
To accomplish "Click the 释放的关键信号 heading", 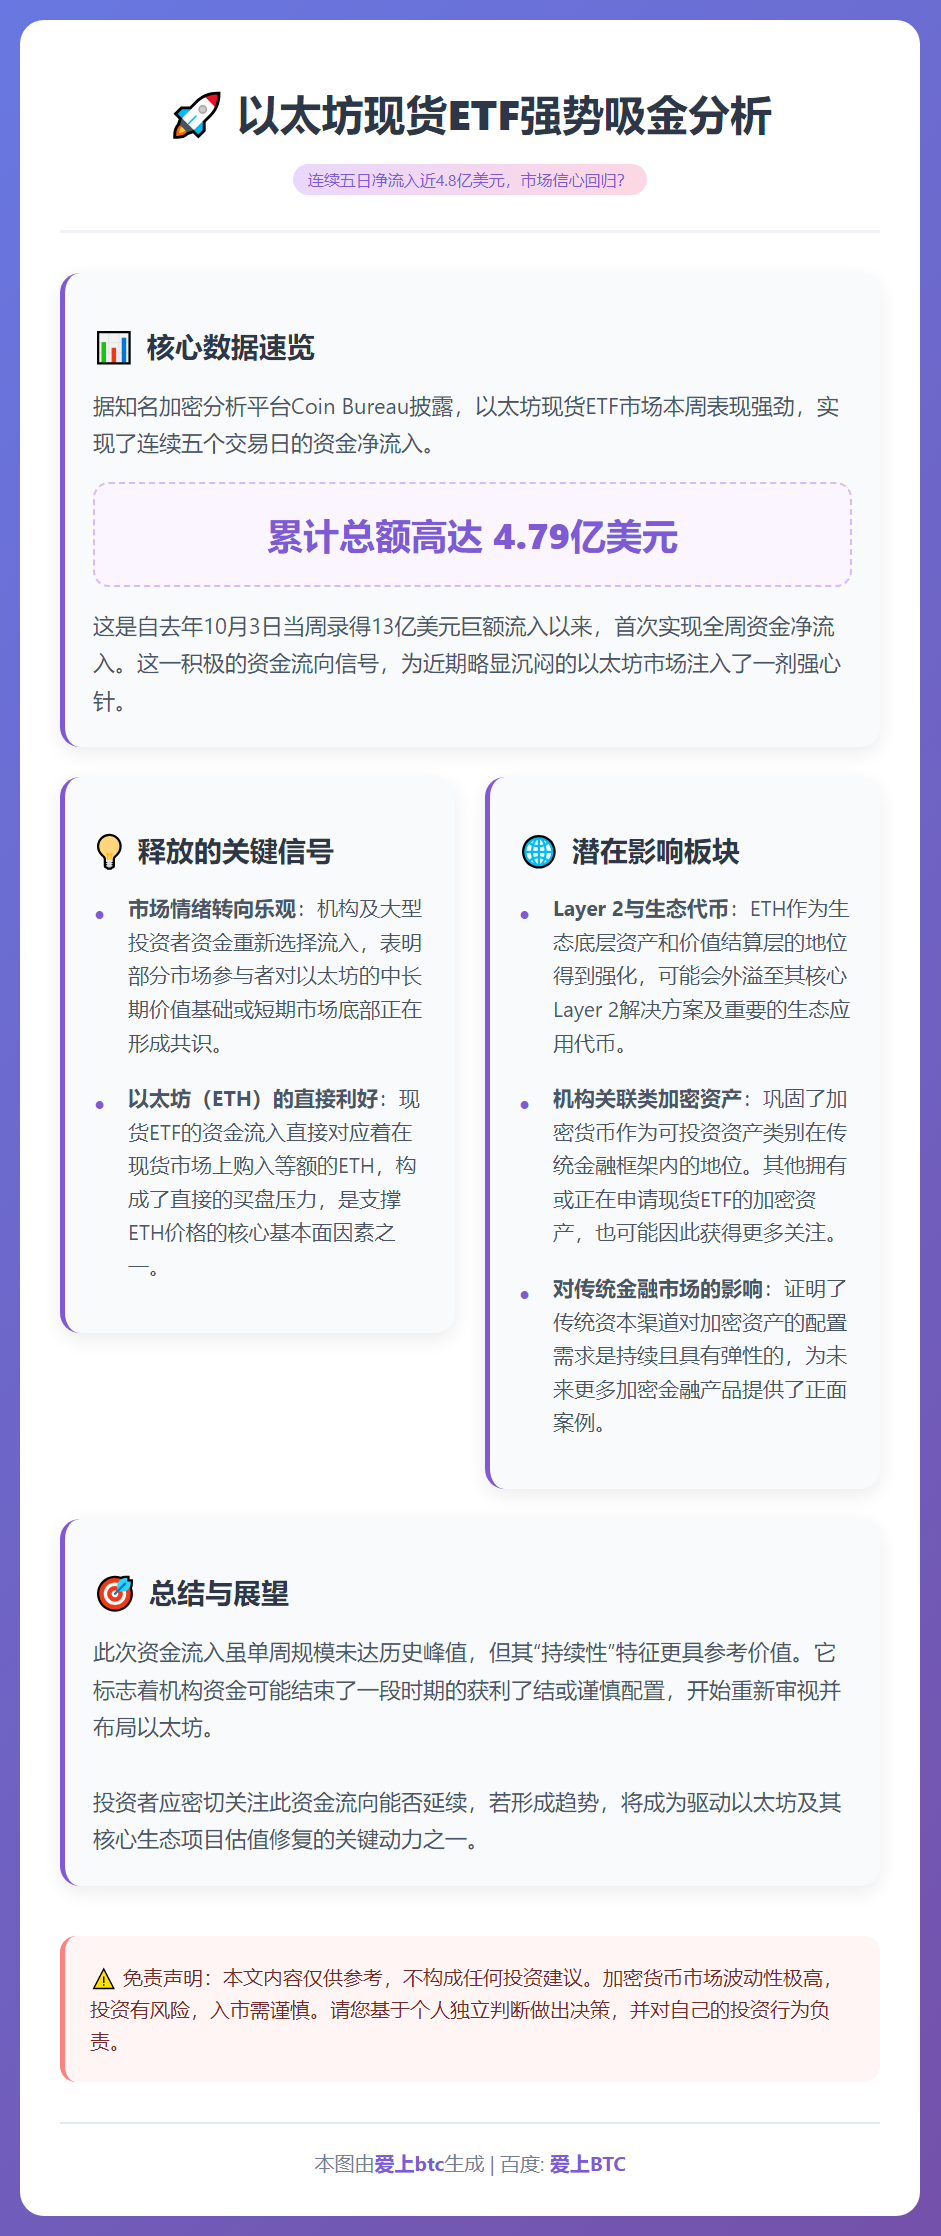I will pyautogui.click(x=235, y=852).
